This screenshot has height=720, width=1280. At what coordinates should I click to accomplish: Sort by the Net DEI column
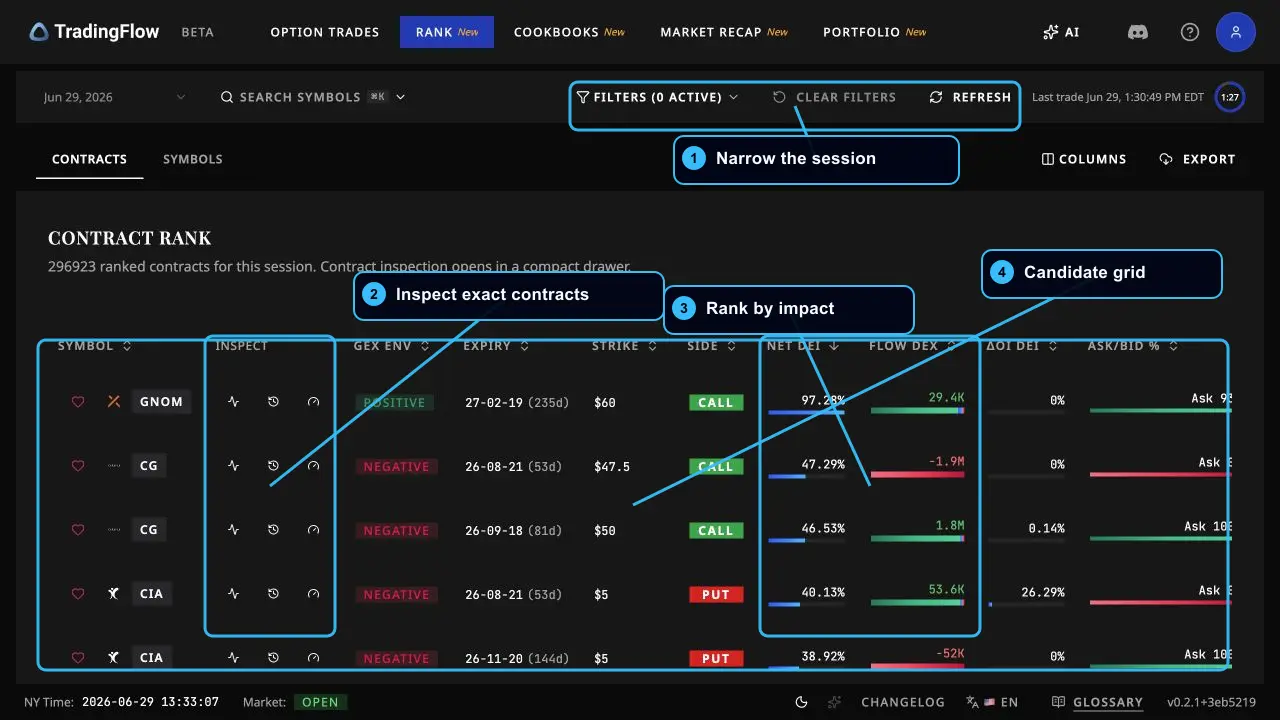pyautogui.click(x=803, y=346)
